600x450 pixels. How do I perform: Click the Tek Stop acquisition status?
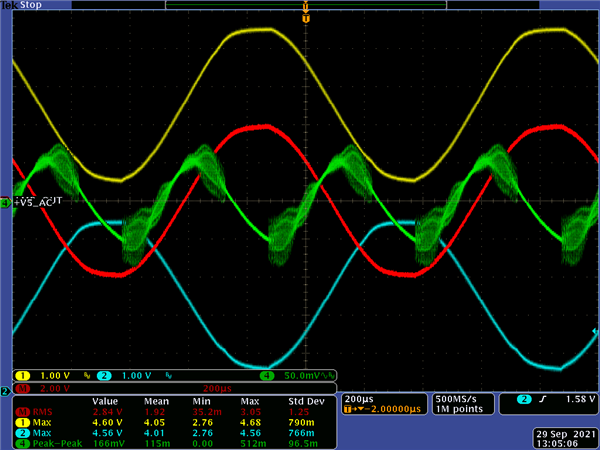21,5
